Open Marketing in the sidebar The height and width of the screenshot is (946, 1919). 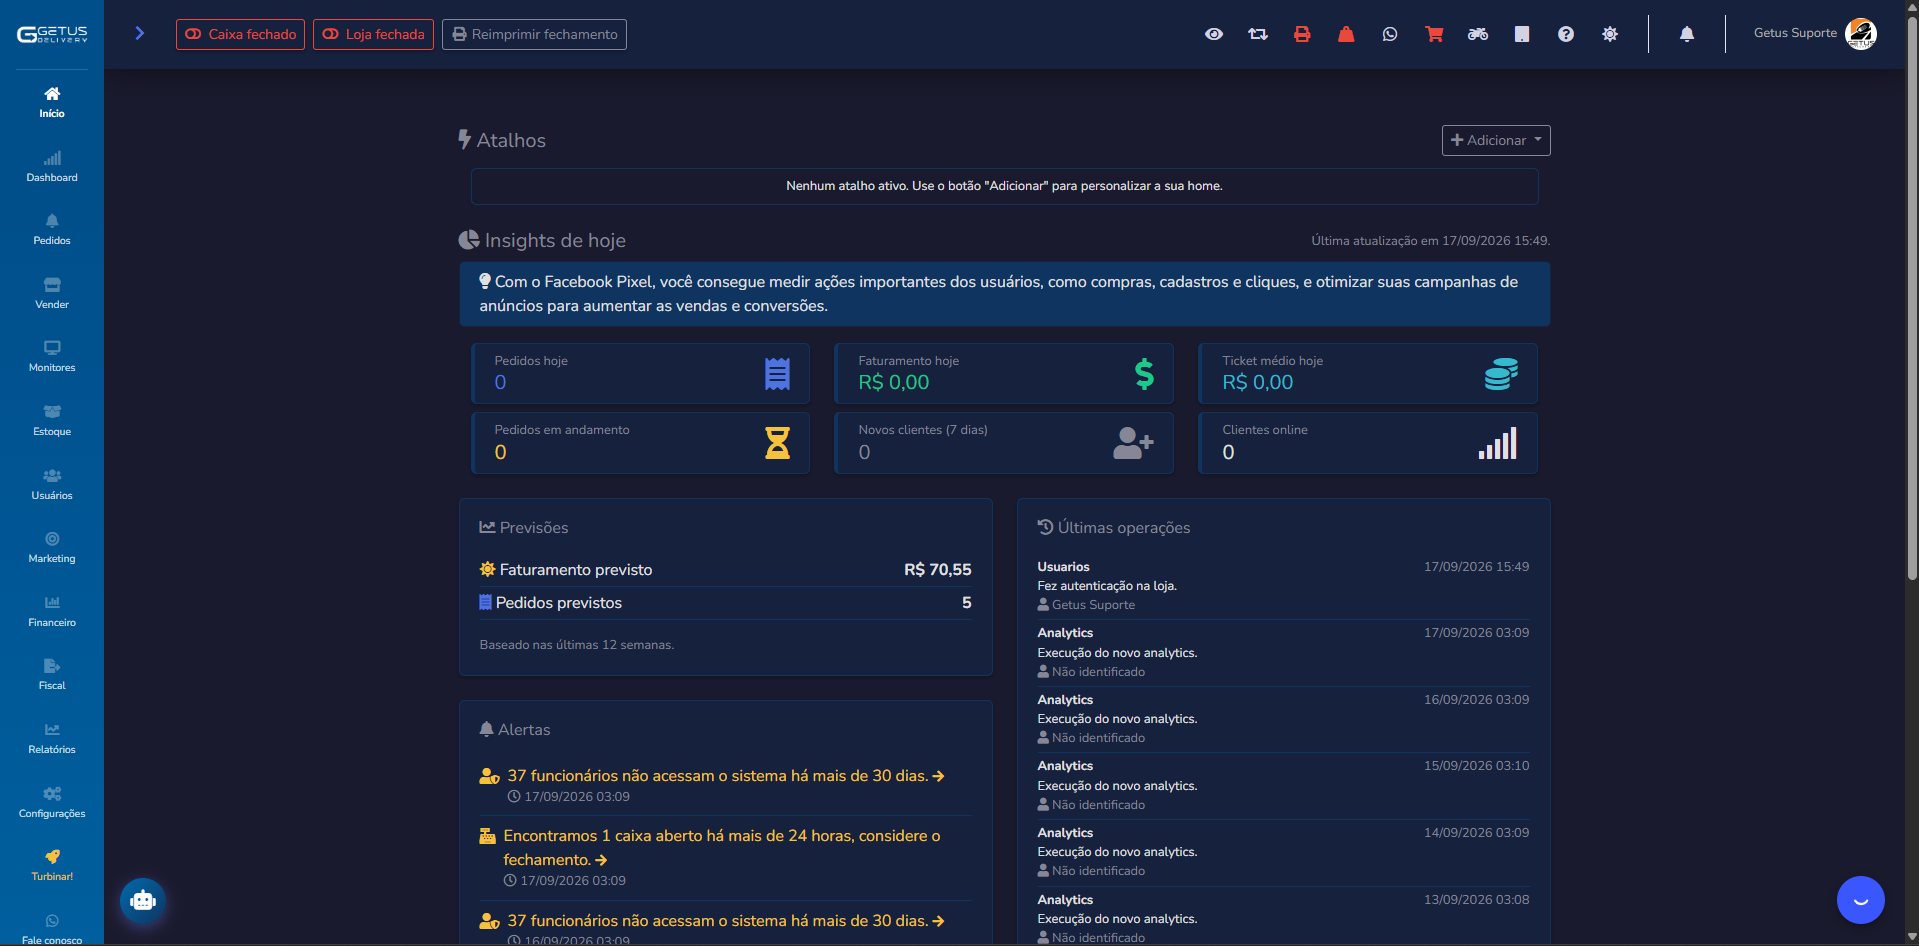pyautogui.click(x=52, y=547)
